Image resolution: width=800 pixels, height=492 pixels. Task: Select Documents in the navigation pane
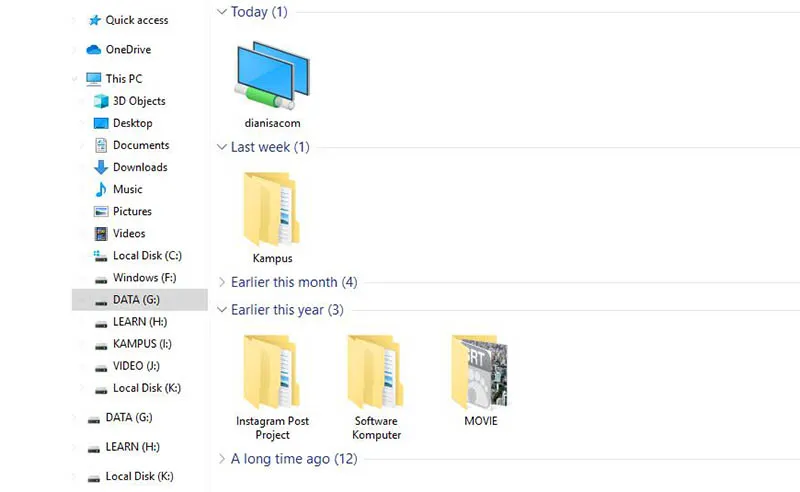point(140,145)
